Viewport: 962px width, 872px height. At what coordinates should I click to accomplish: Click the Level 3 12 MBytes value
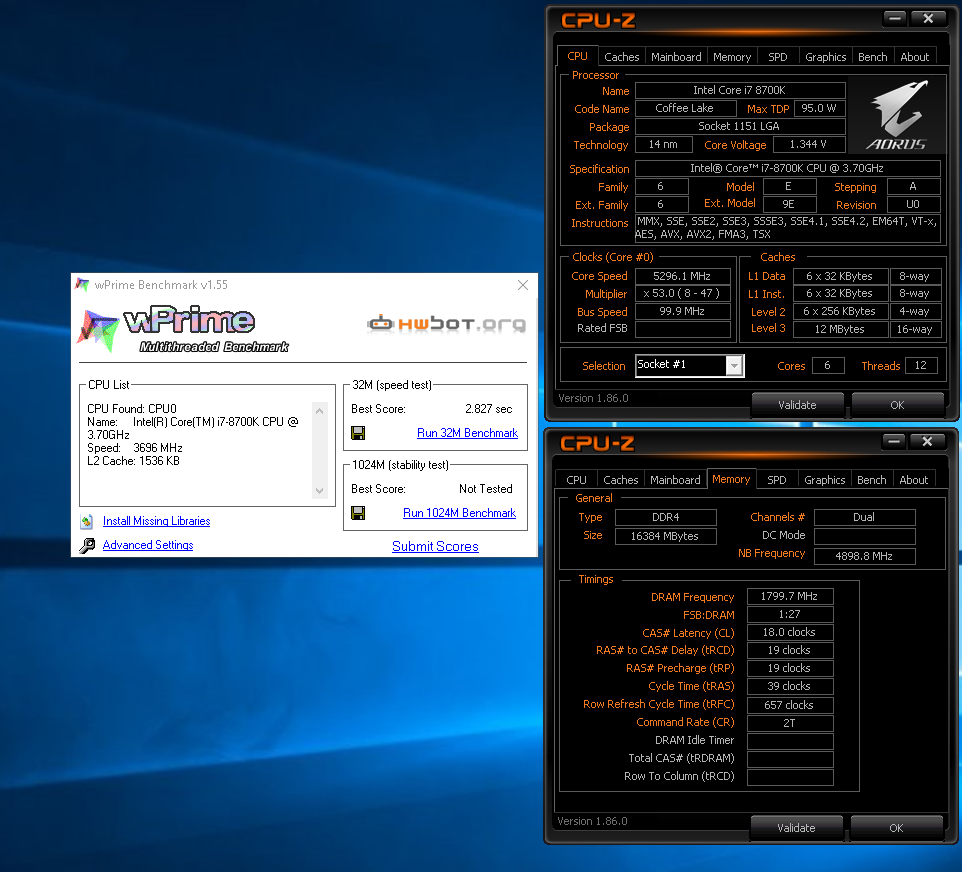point(840,330)
